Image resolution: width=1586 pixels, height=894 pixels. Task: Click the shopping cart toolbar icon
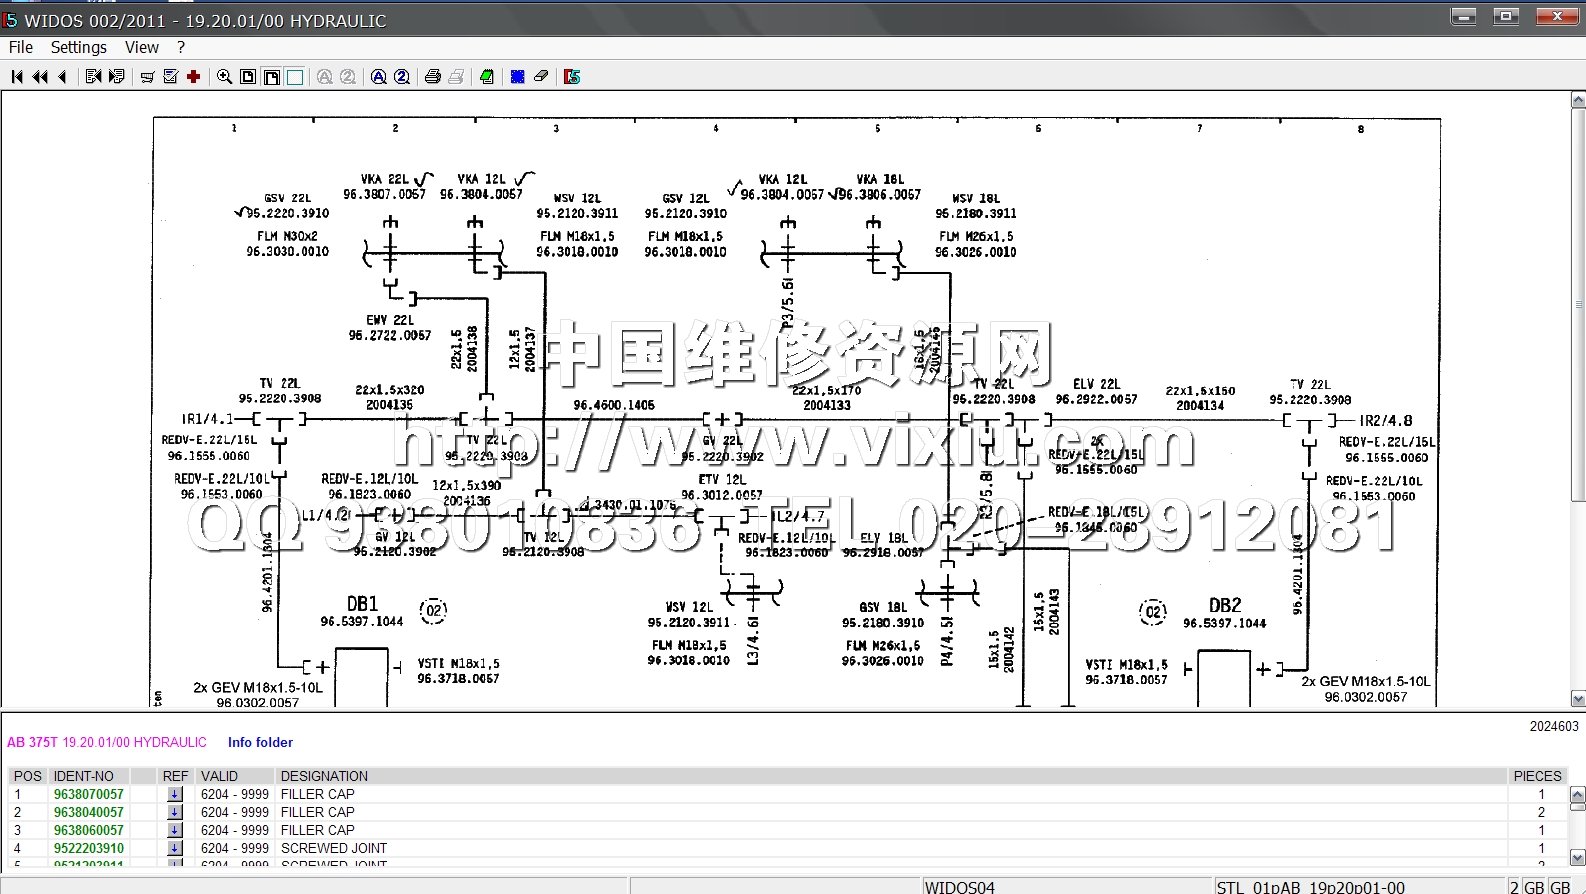147,77
